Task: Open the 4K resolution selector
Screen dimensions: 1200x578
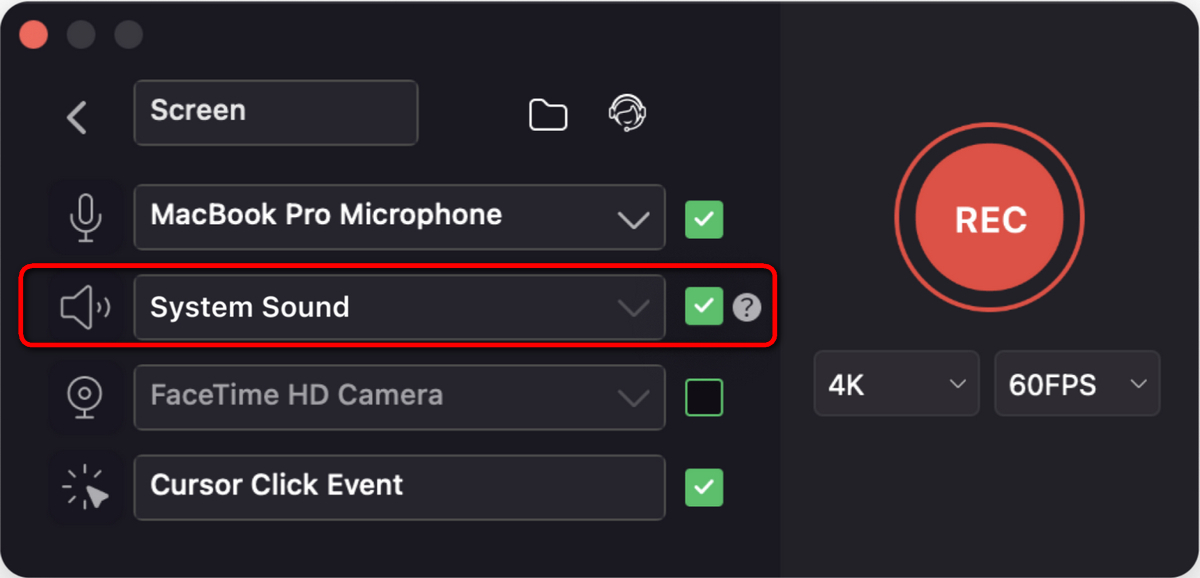Action: (896, 383)
